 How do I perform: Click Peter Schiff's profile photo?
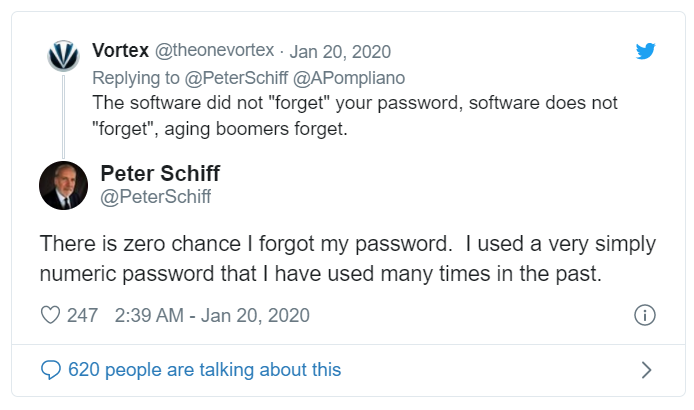[63, 185]
